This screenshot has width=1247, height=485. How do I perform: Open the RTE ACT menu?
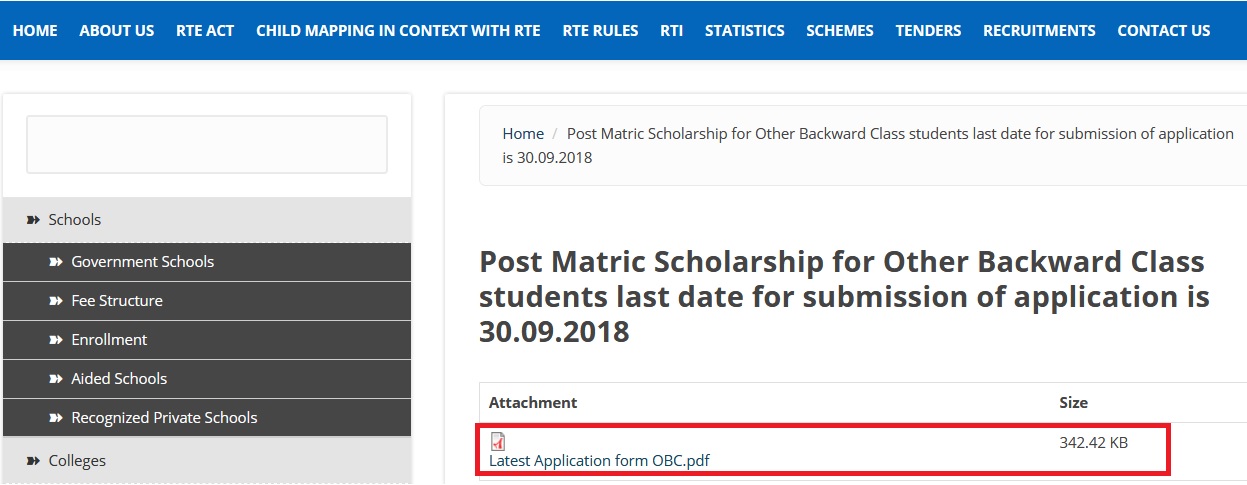(205, 31)
